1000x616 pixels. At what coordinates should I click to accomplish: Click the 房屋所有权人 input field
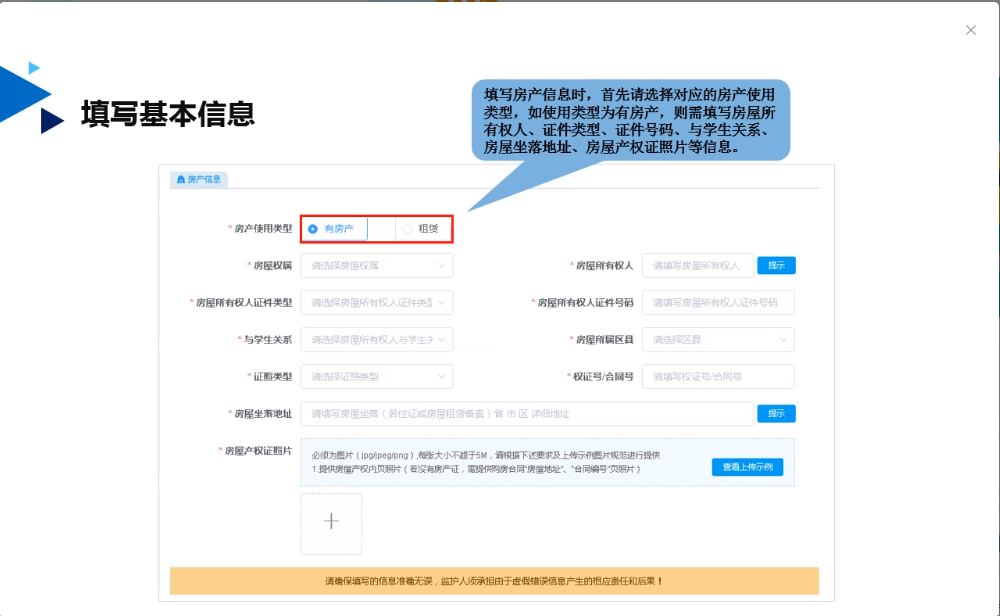click(x=697, y=266)
